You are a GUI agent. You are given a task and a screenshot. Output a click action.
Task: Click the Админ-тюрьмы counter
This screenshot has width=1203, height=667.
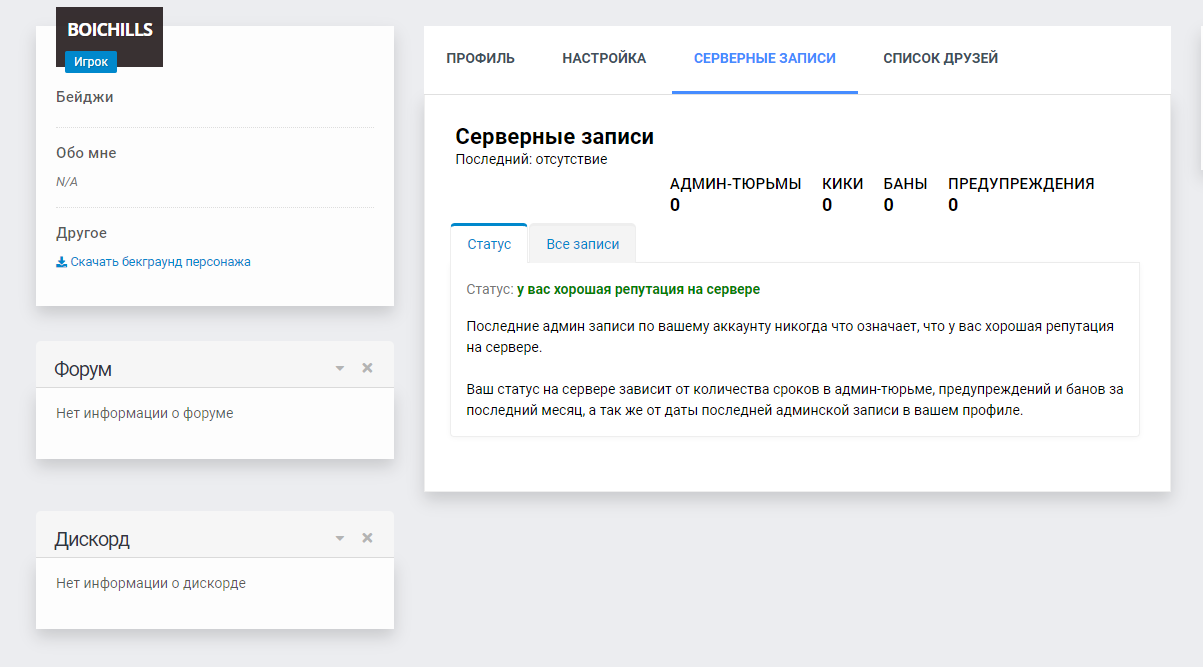(x=735, y=194)
